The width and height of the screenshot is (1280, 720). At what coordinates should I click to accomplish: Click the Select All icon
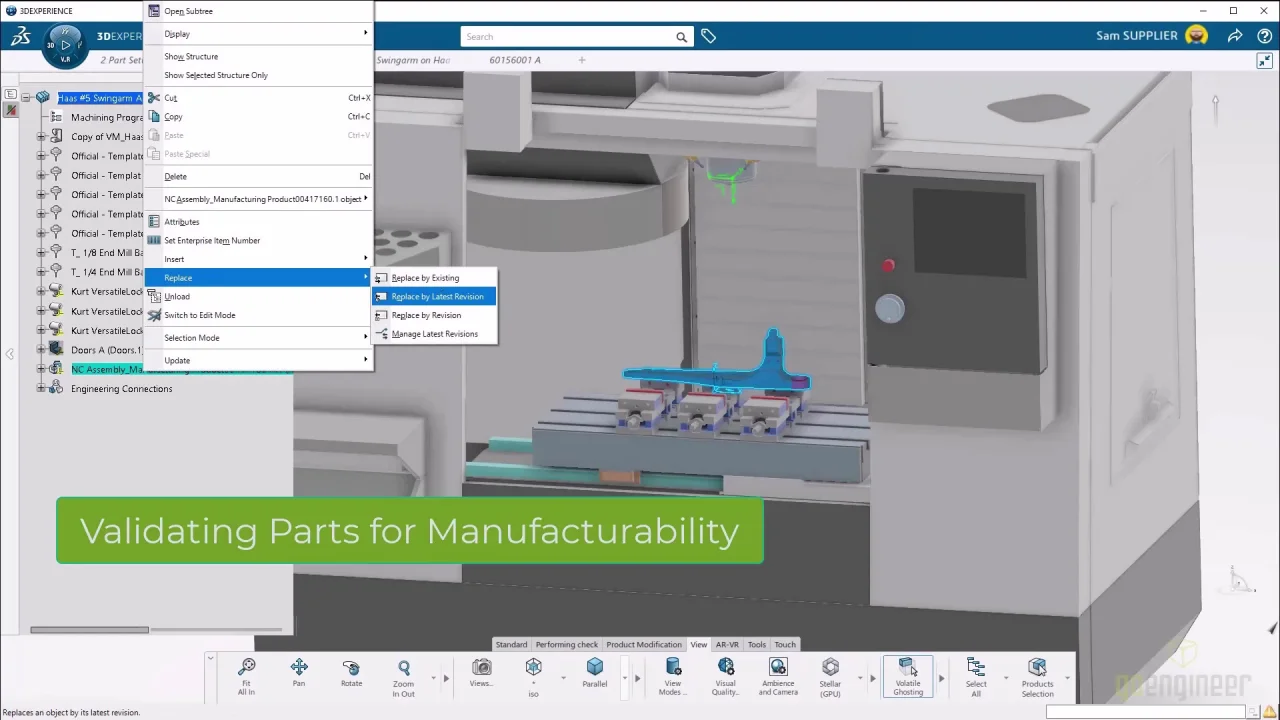click(976, 668)
